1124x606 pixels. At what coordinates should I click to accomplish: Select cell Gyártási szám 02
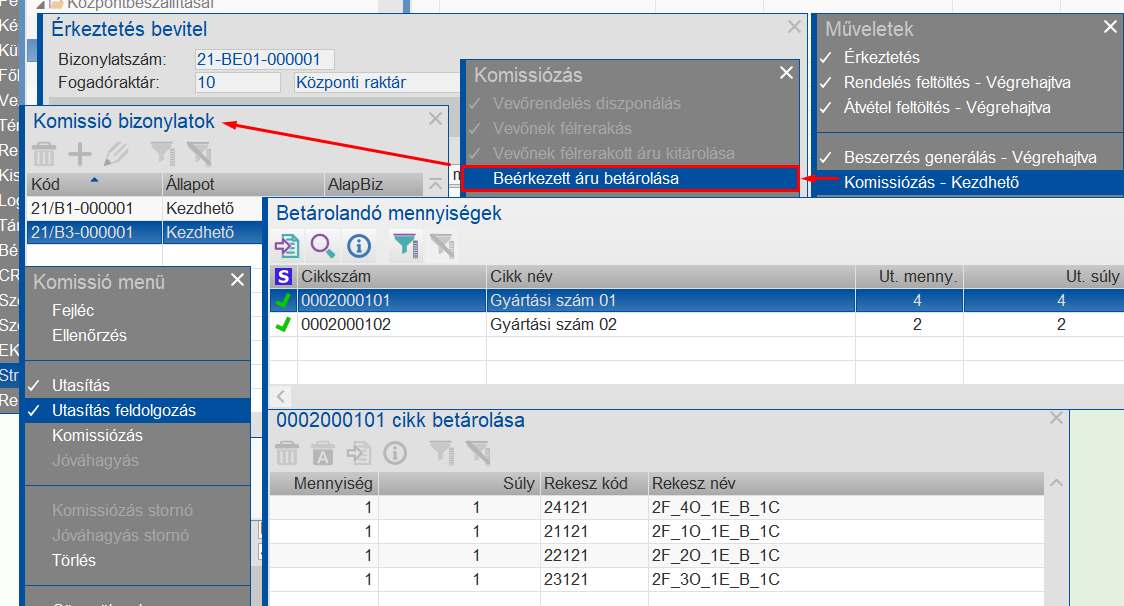pos(671,325)
